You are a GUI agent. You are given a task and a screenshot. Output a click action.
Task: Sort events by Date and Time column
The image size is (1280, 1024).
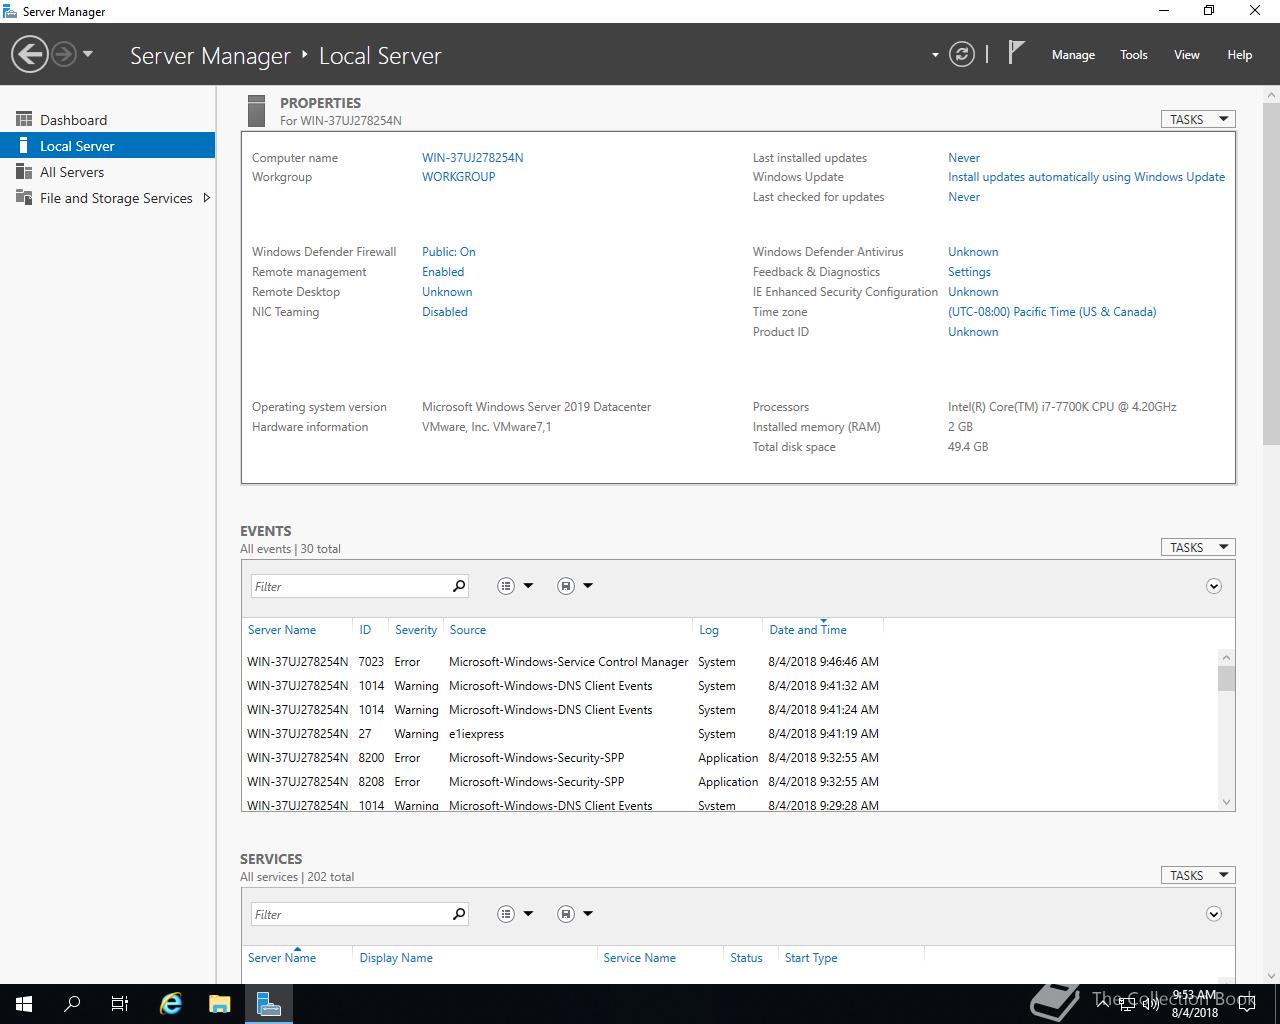(808, 630)
